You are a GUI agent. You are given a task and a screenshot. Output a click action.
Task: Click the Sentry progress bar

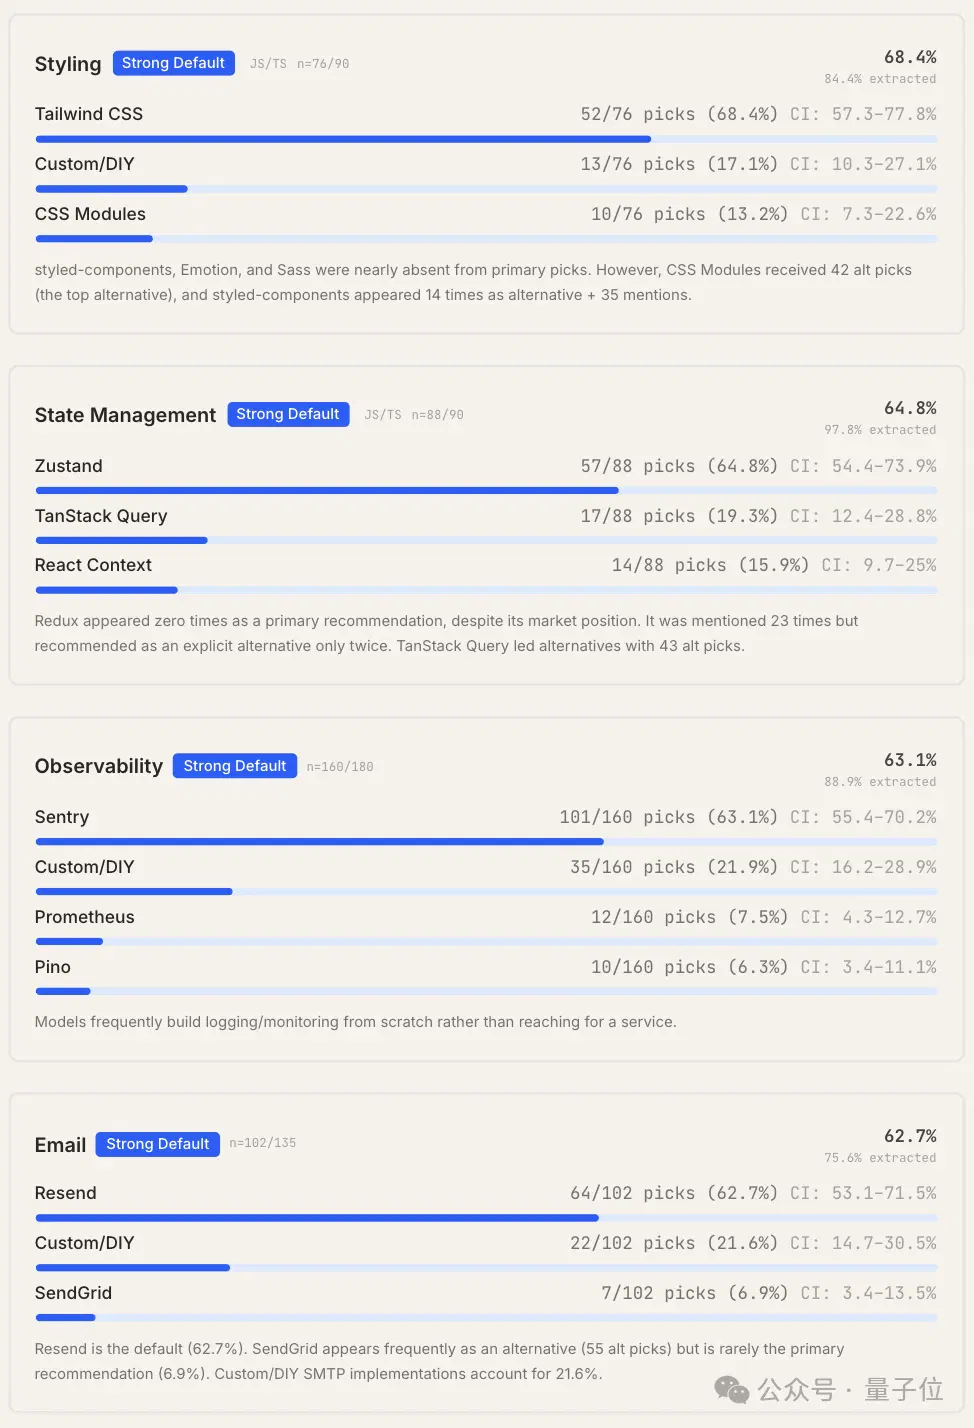click(x=486, y=842)
